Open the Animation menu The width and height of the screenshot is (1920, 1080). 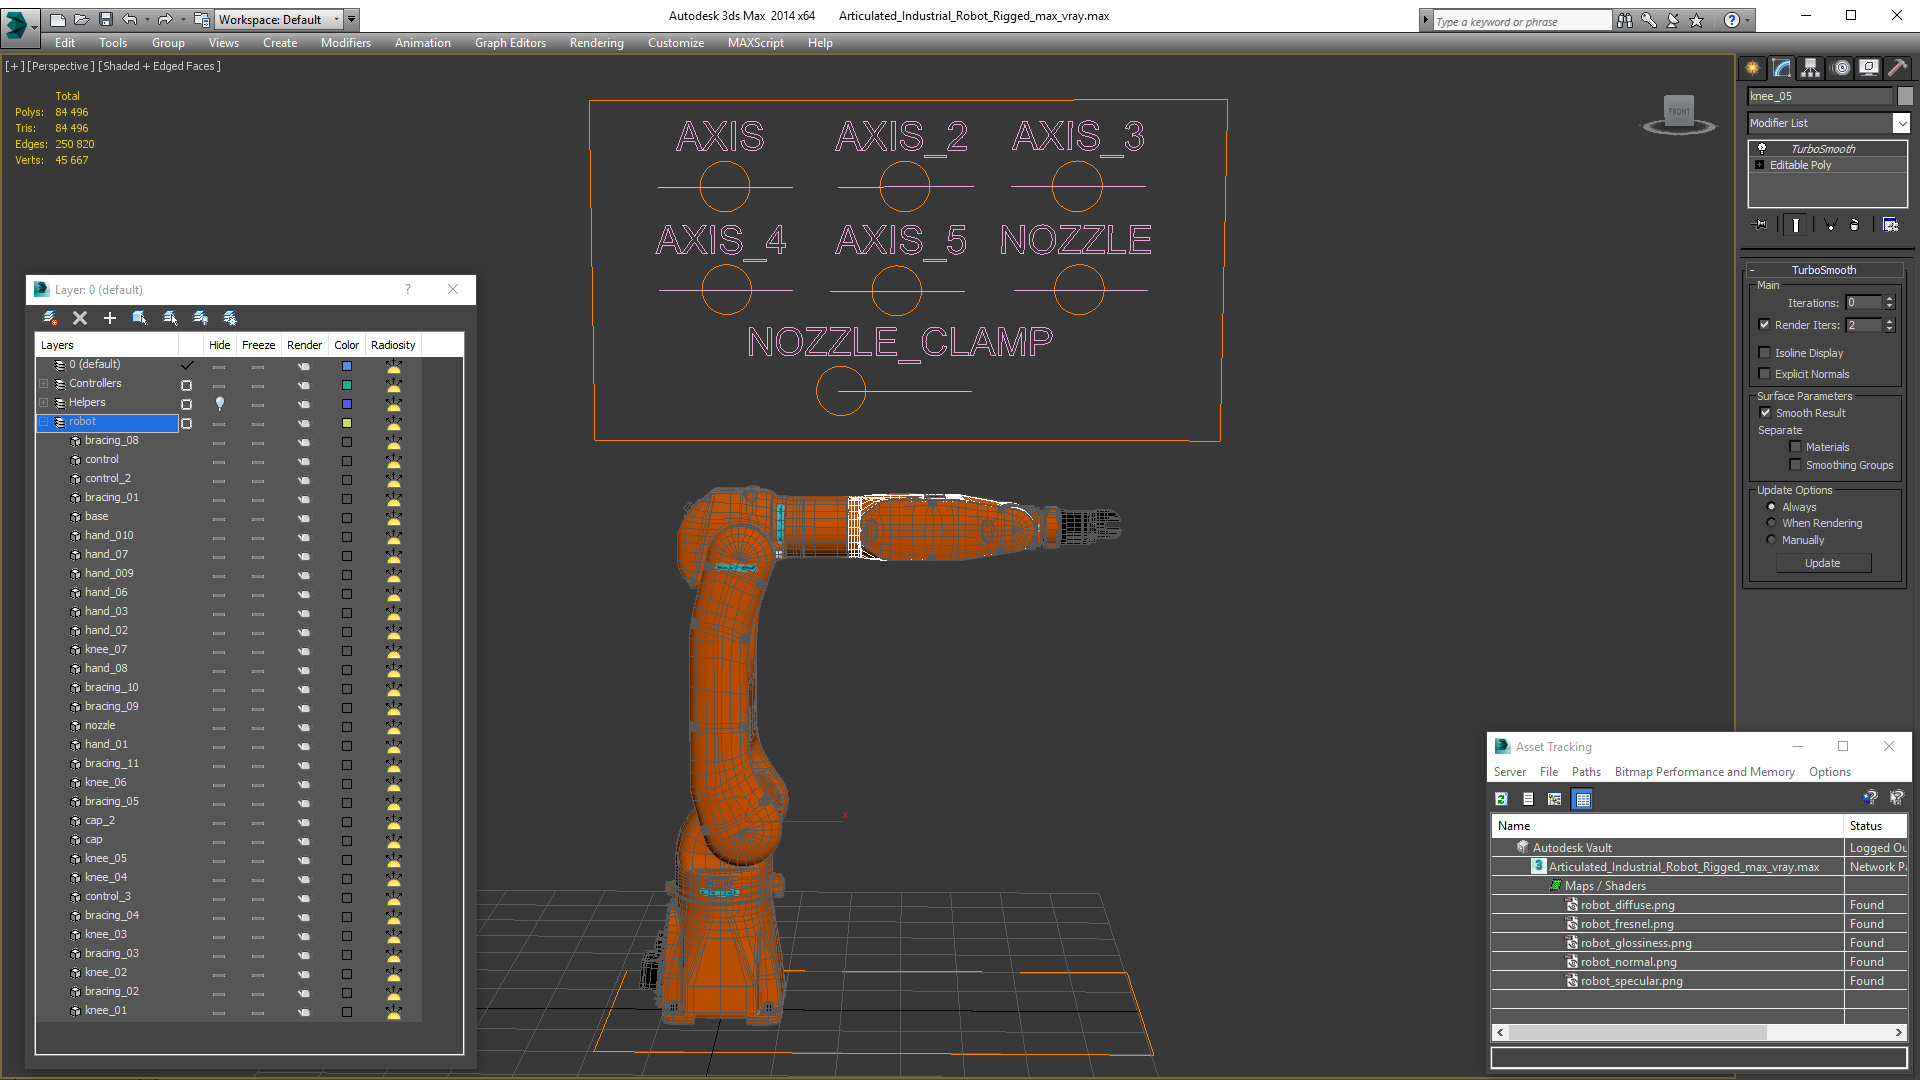coord(423,43)
